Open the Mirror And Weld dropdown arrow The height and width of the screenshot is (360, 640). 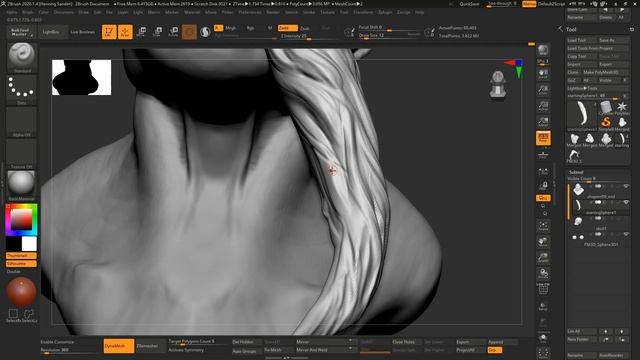pyautogui.click(x=350, y=349)
